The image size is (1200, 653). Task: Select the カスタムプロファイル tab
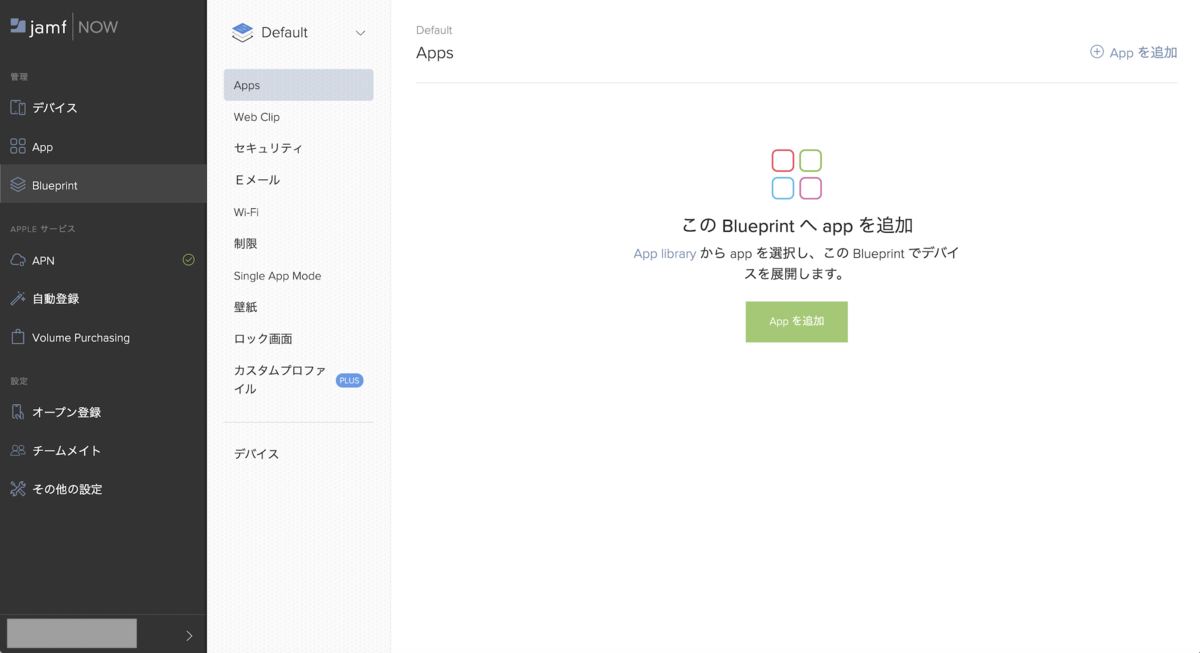pyautogui.click(x=298, y=379)
